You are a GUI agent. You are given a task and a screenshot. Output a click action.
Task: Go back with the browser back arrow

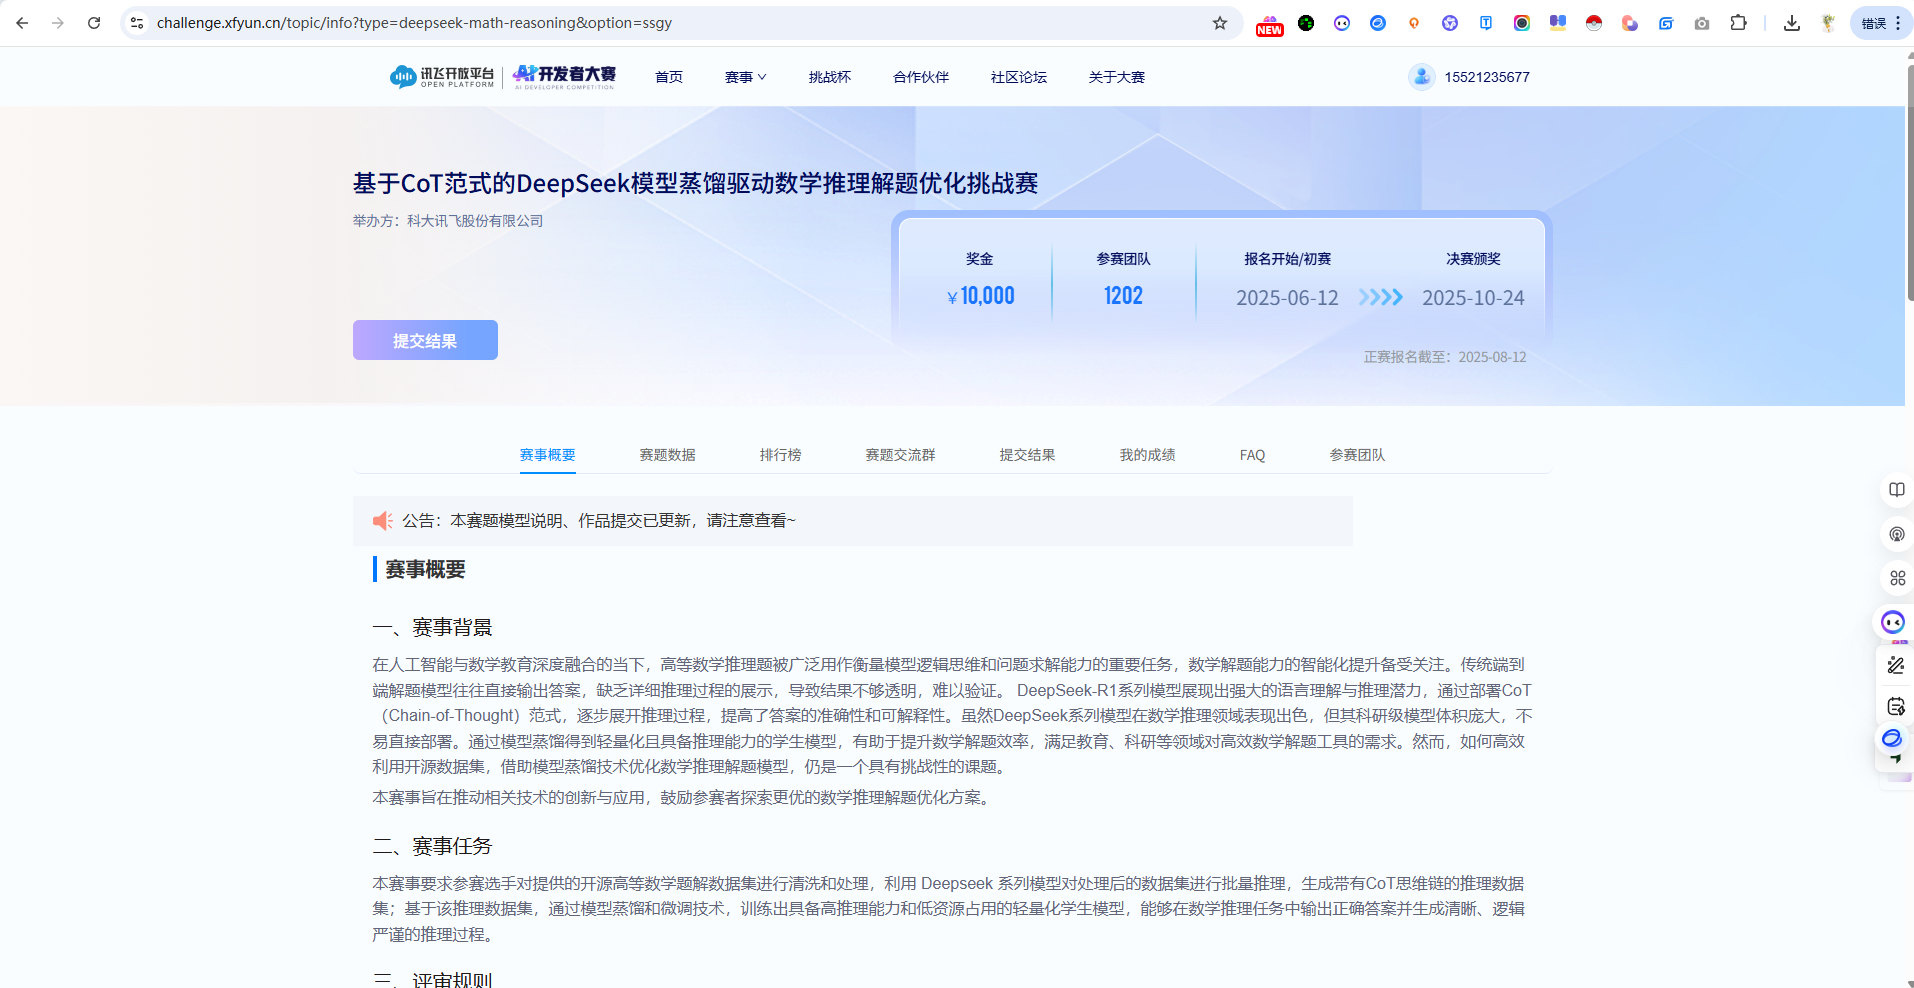pos(22,23)
